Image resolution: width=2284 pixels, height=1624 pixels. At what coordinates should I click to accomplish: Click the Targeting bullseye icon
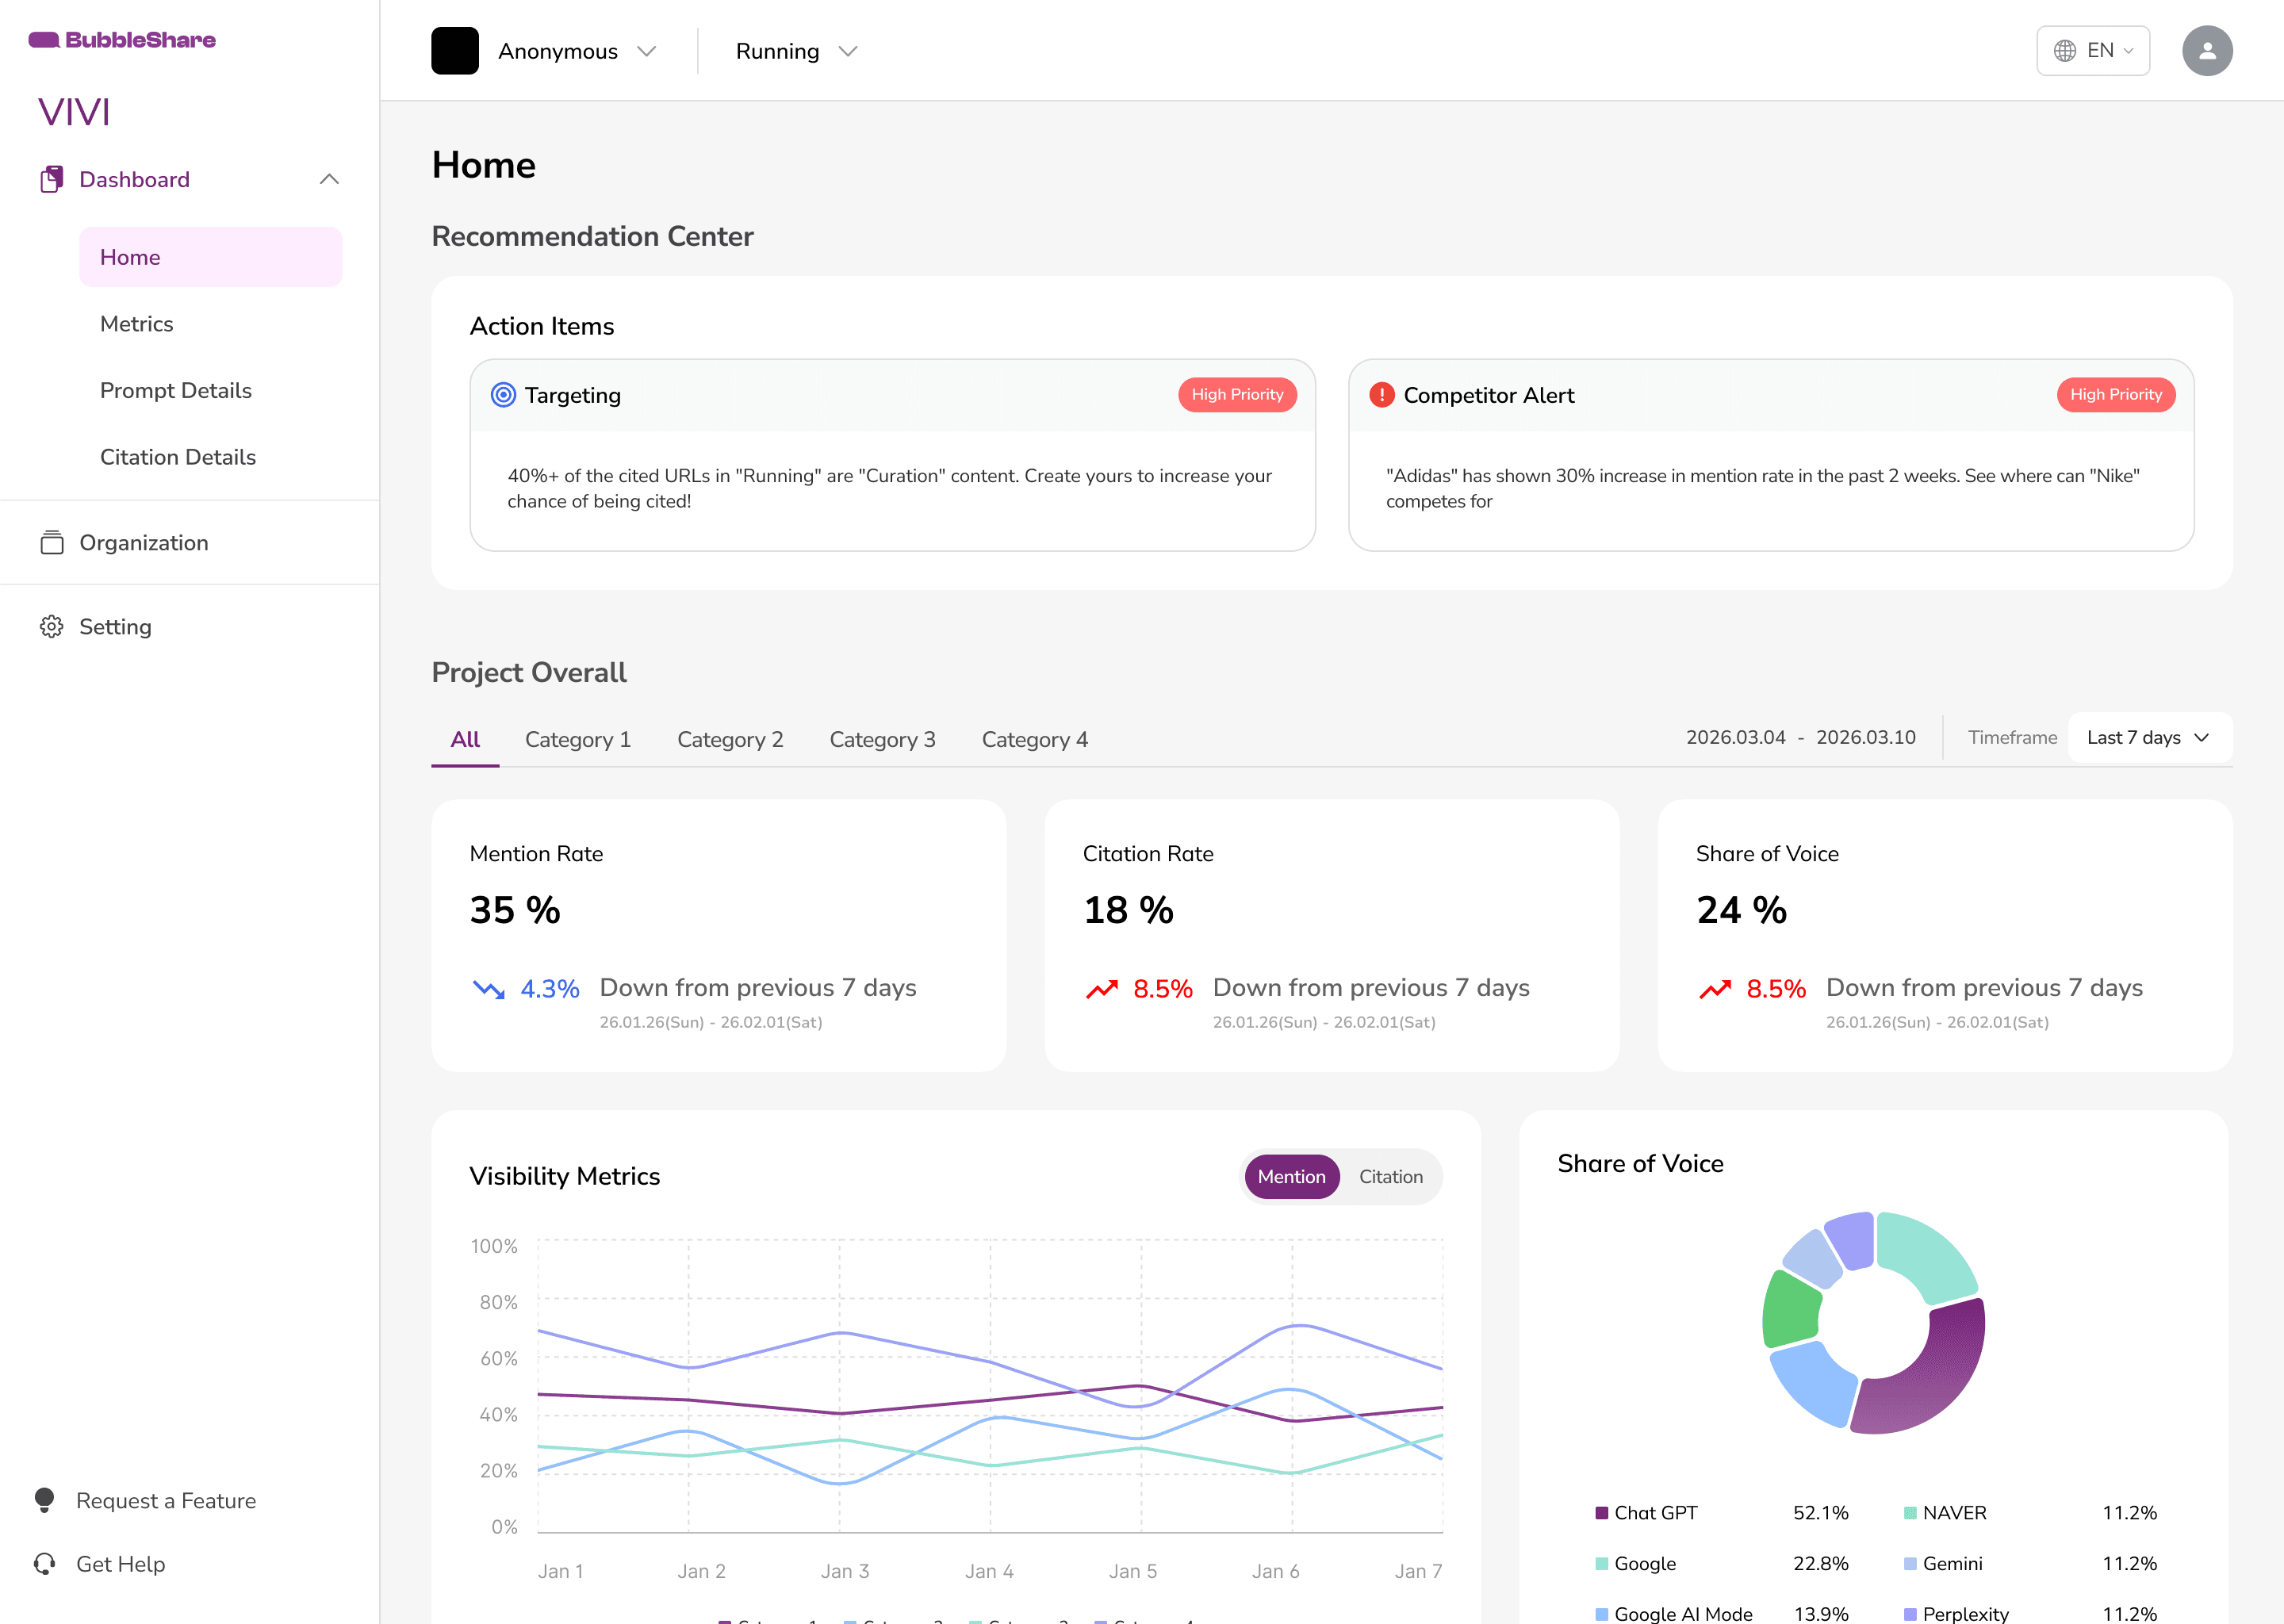point(502,394)
